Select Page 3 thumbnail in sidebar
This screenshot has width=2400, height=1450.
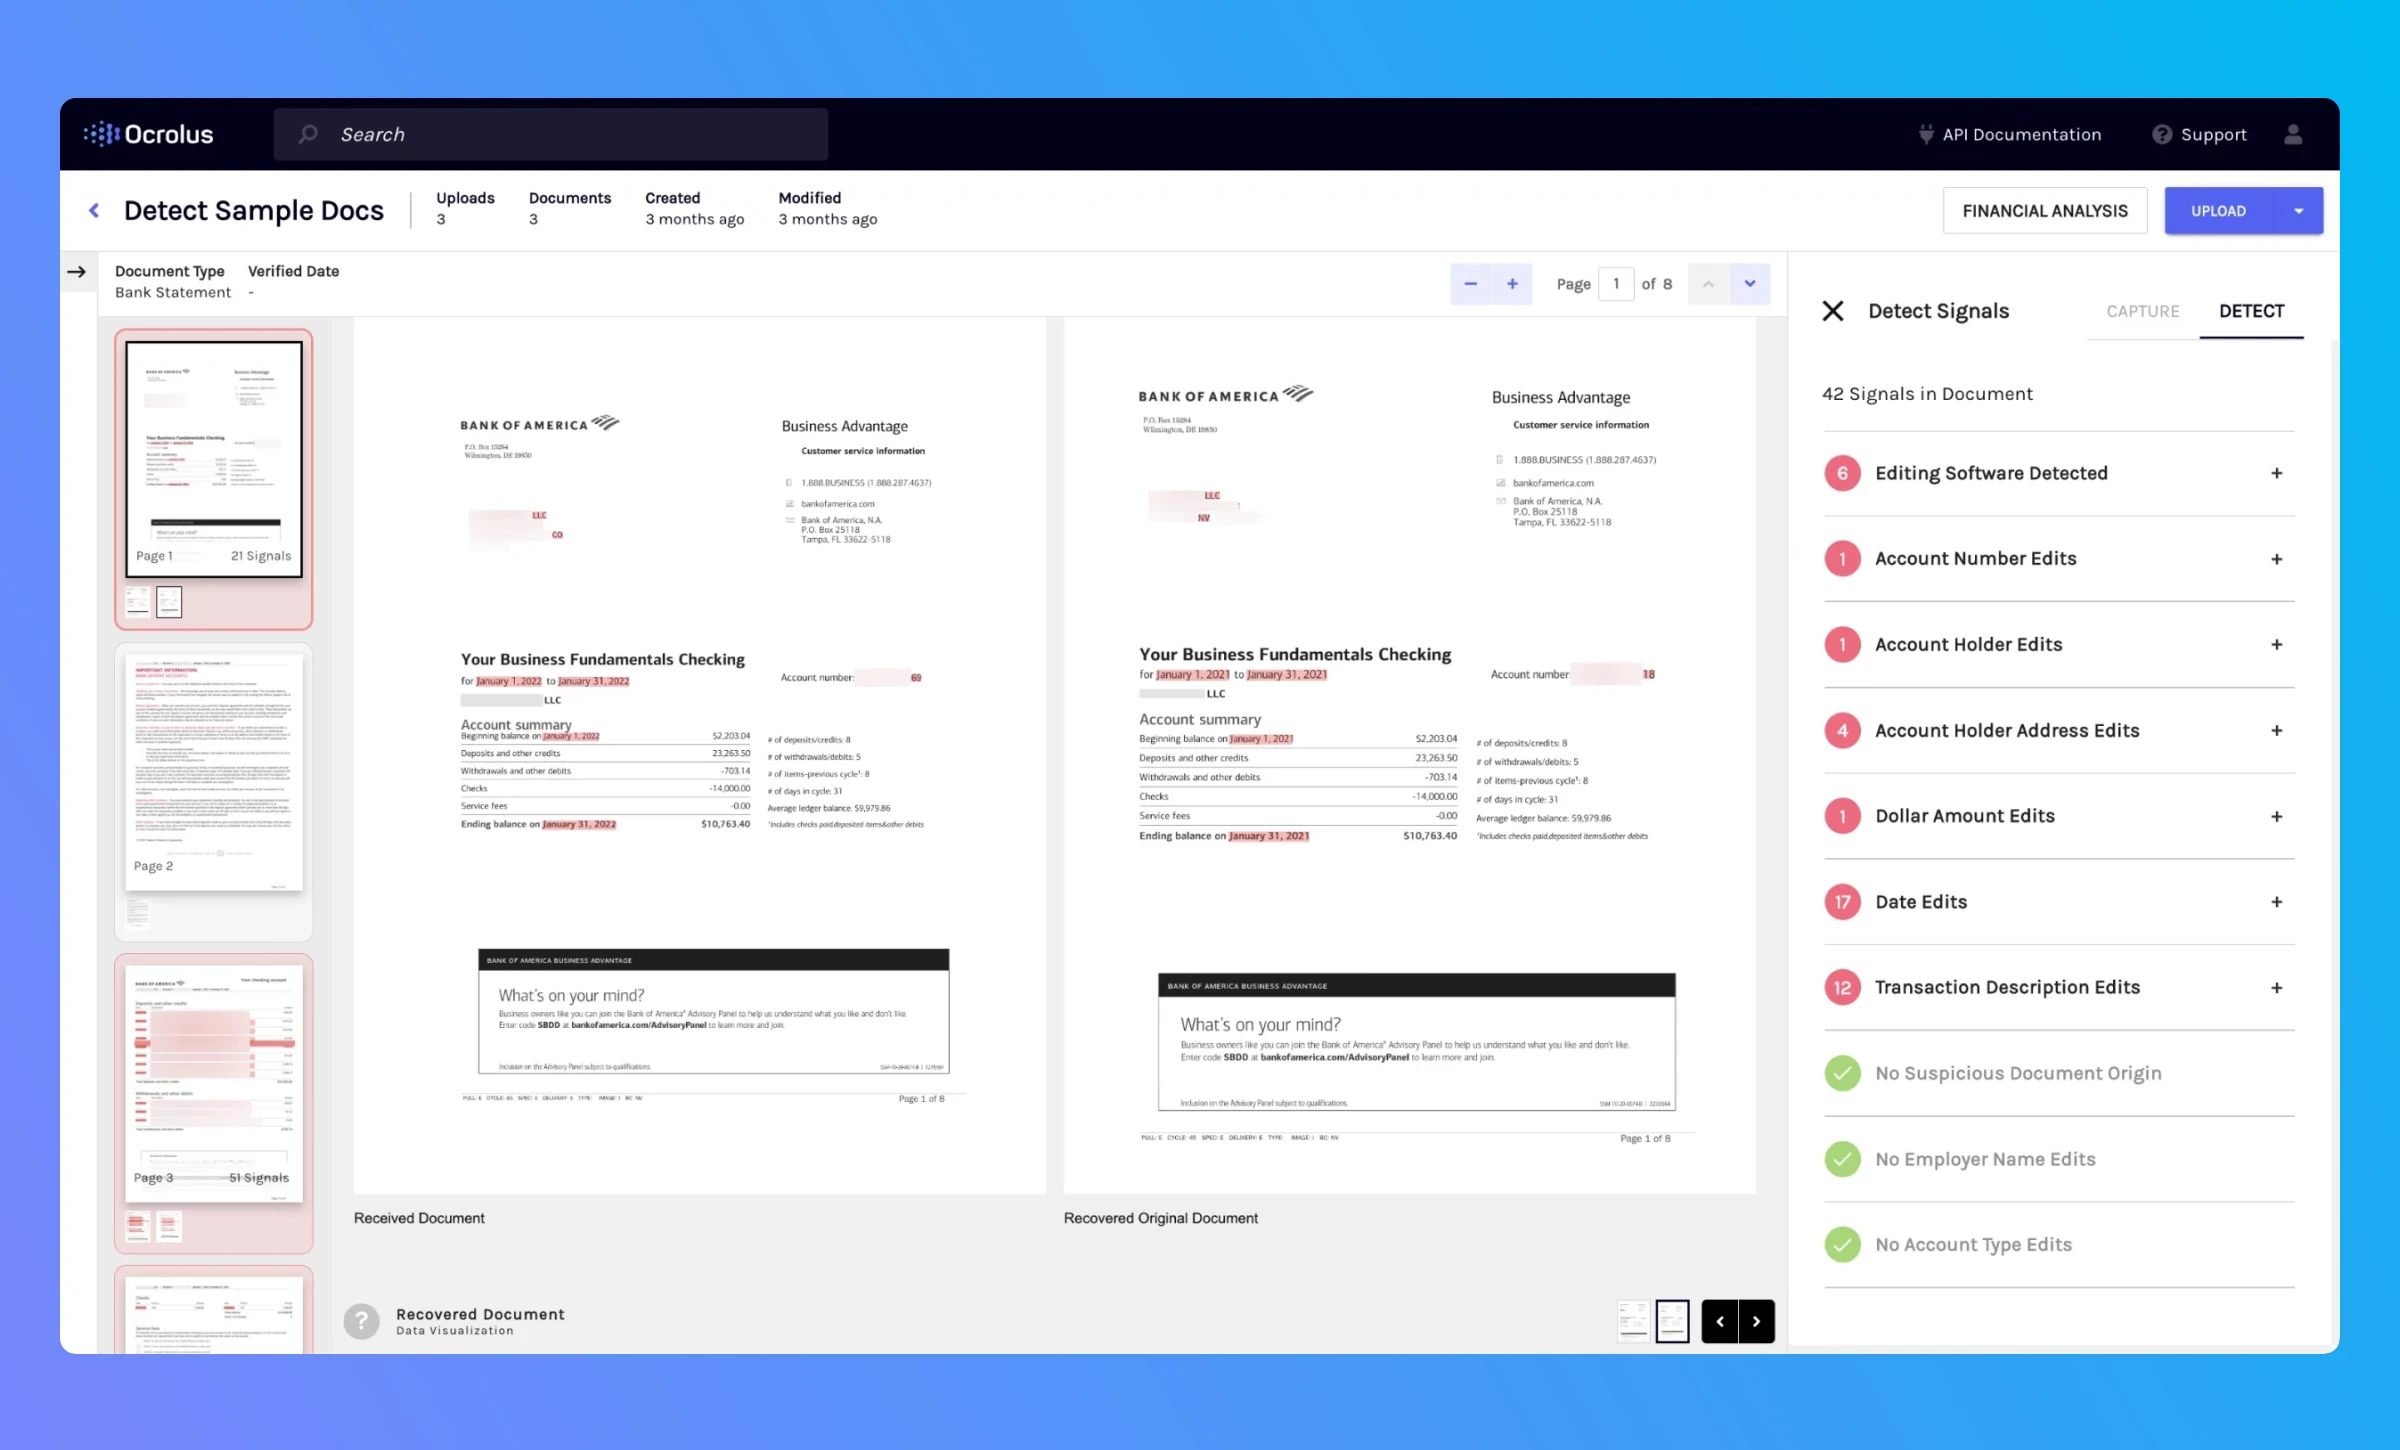pos(213,1071)
